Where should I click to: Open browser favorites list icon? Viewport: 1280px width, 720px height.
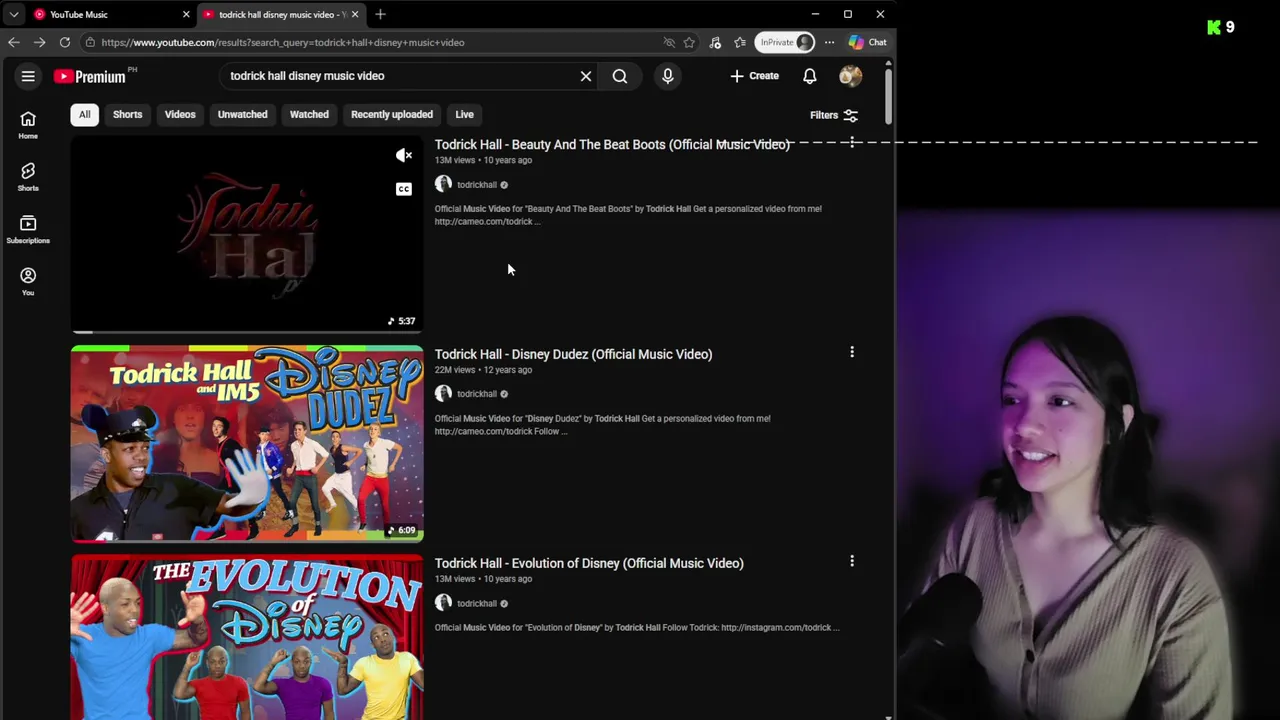pos(740,42)
